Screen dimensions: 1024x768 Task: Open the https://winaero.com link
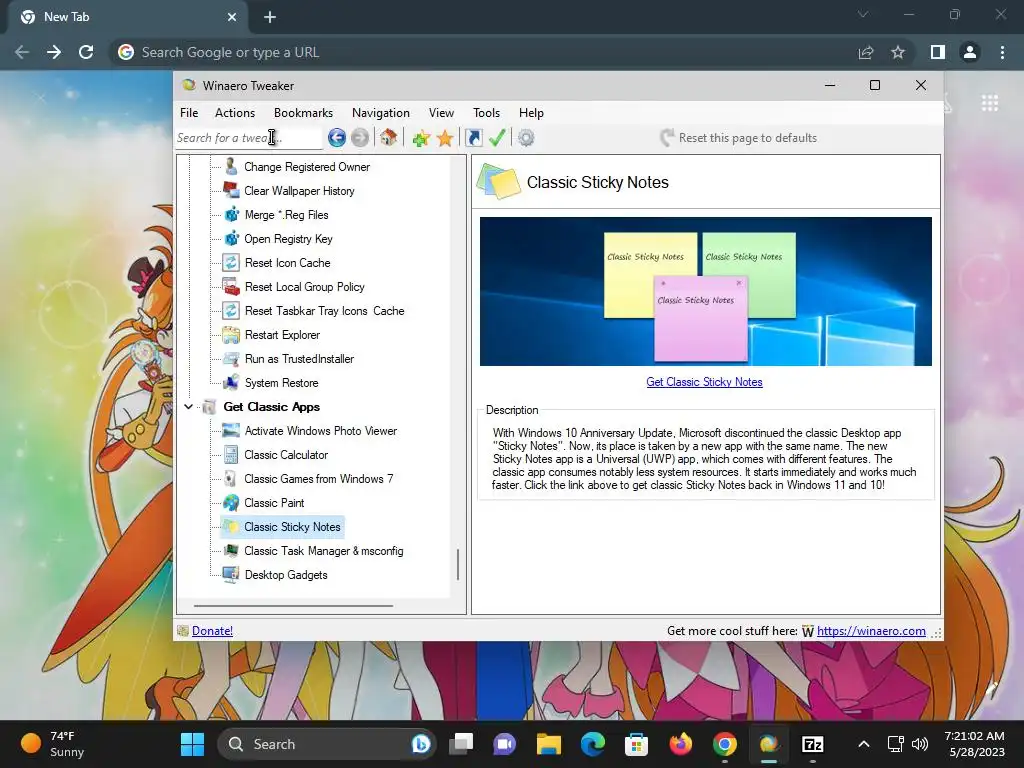[x=871, y=631]
